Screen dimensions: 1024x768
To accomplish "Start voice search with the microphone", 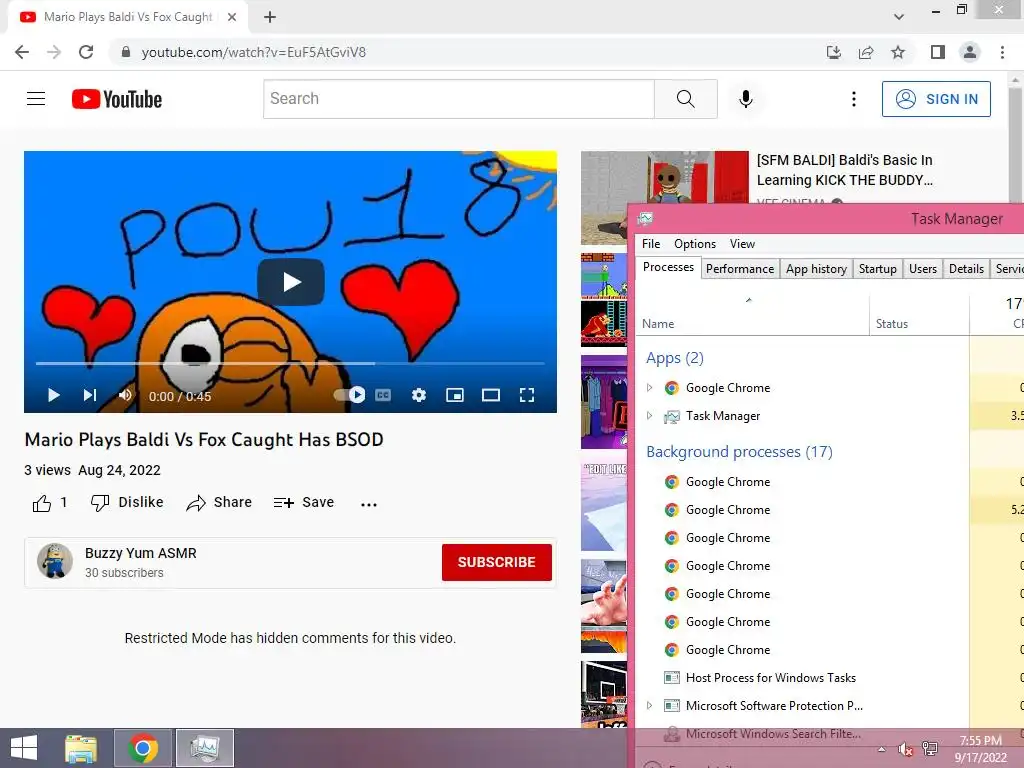I will click(746, 99).
